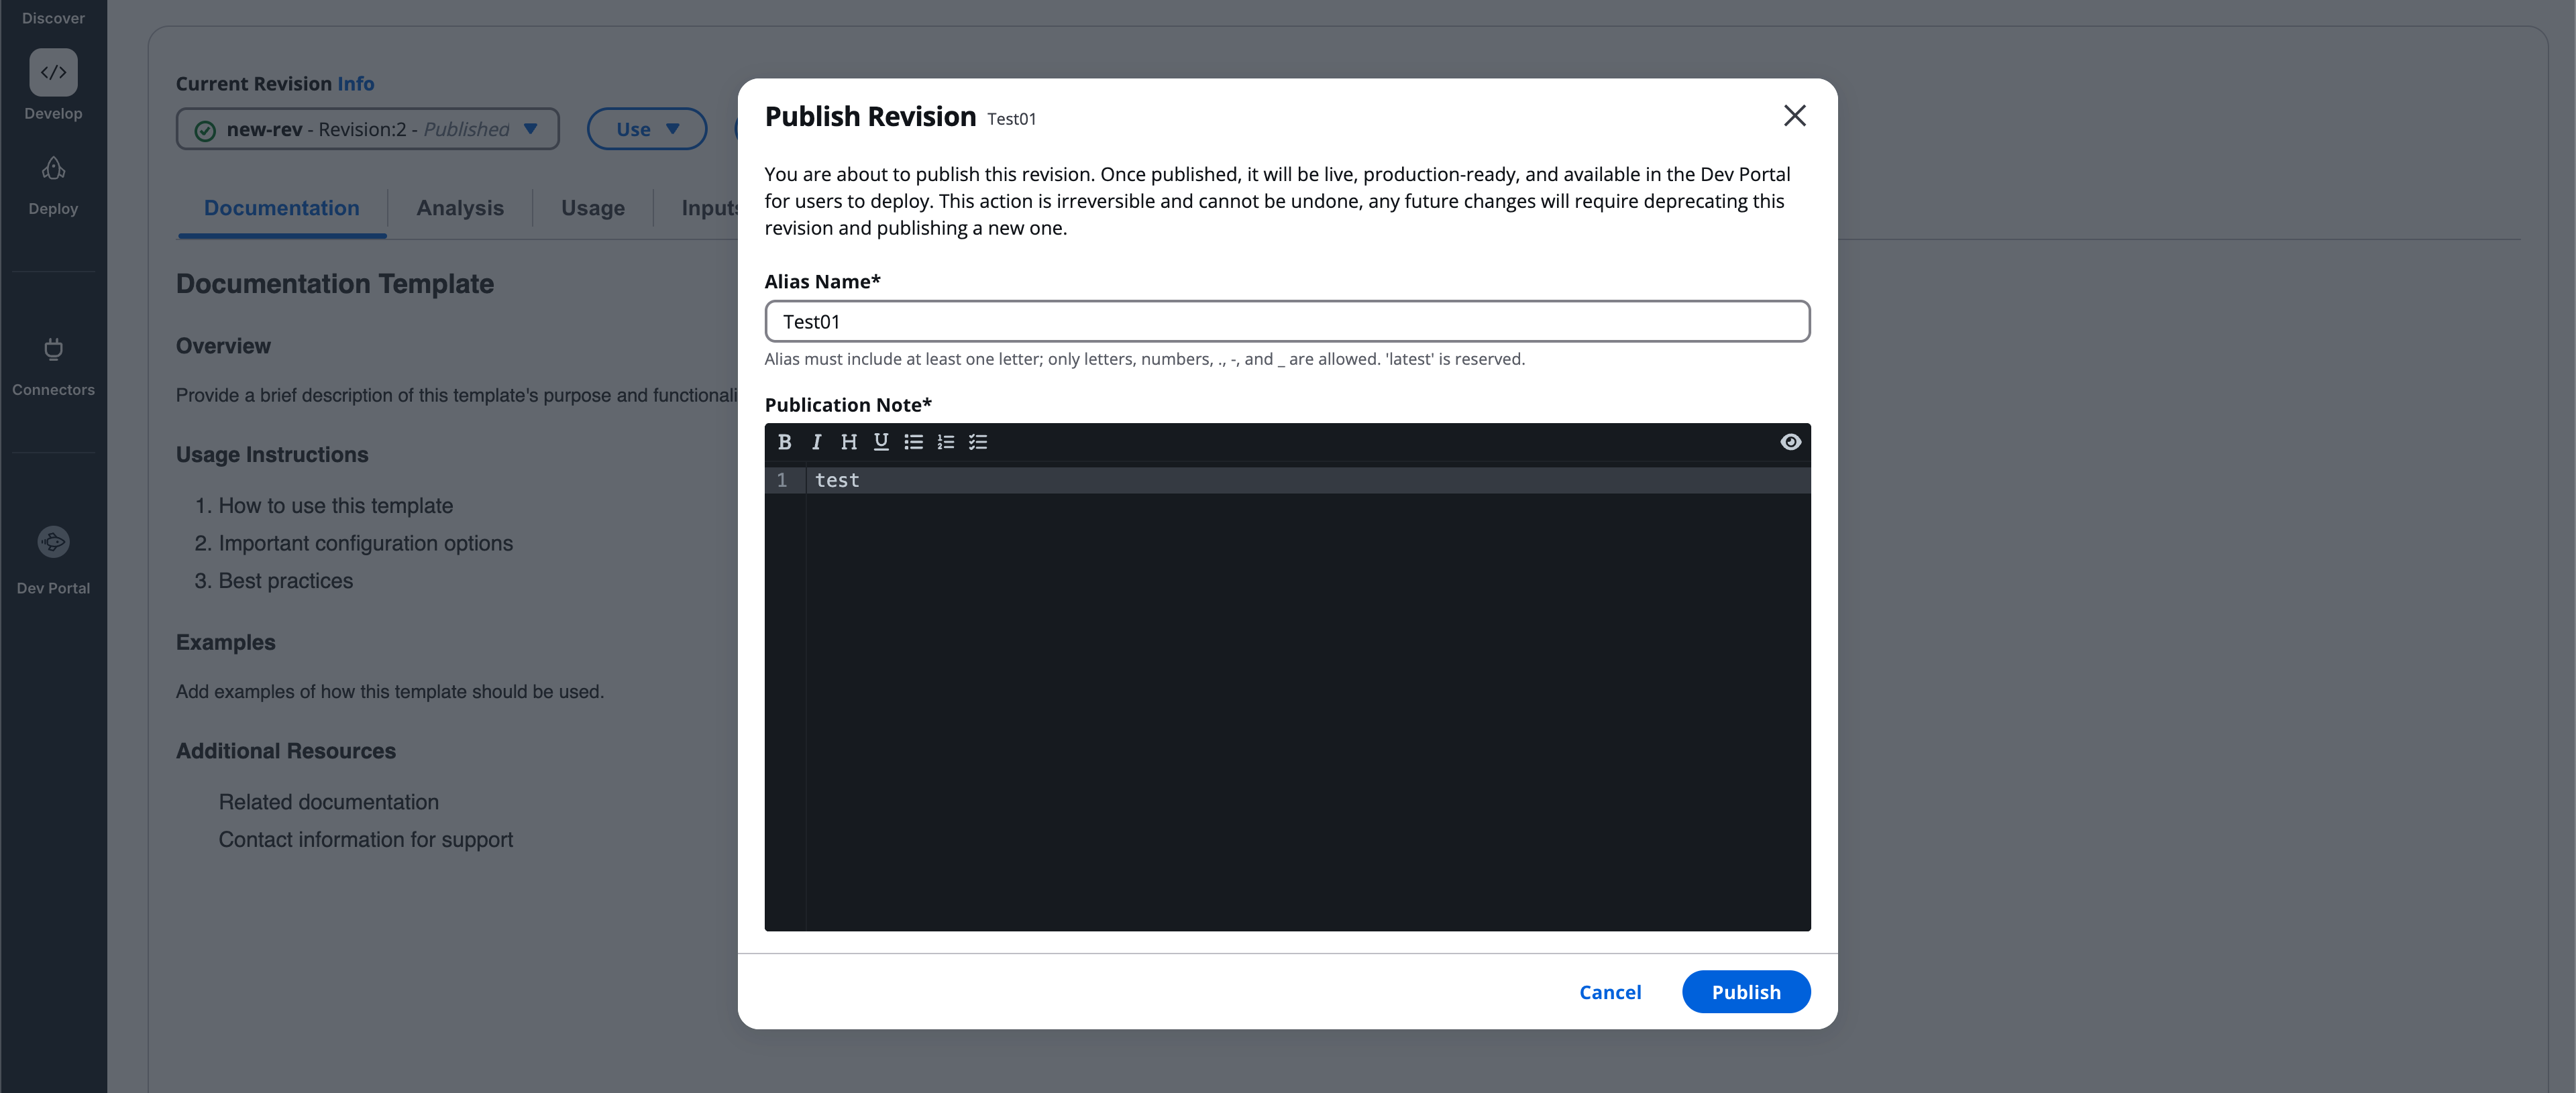
Task: Insert a checklist in the note editor
Action: (978, 442)
